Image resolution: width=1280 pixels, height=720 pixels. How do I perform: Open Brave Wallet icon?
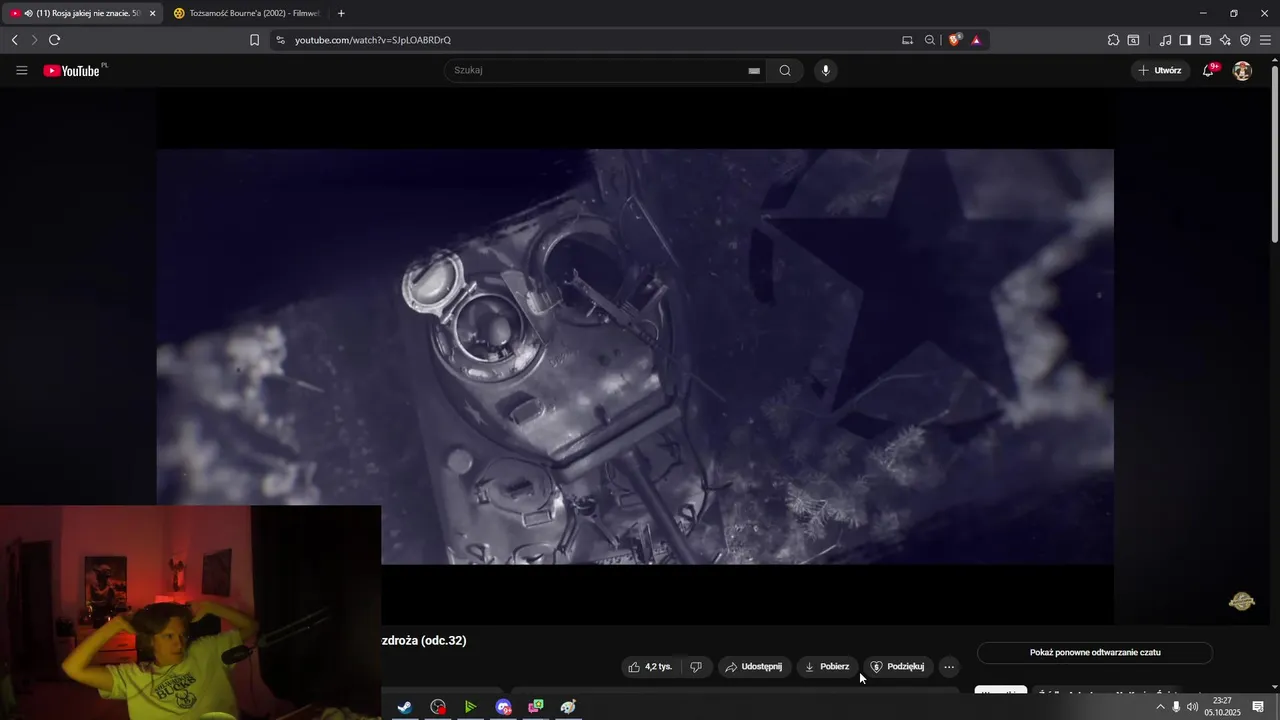coord(1205,40)
